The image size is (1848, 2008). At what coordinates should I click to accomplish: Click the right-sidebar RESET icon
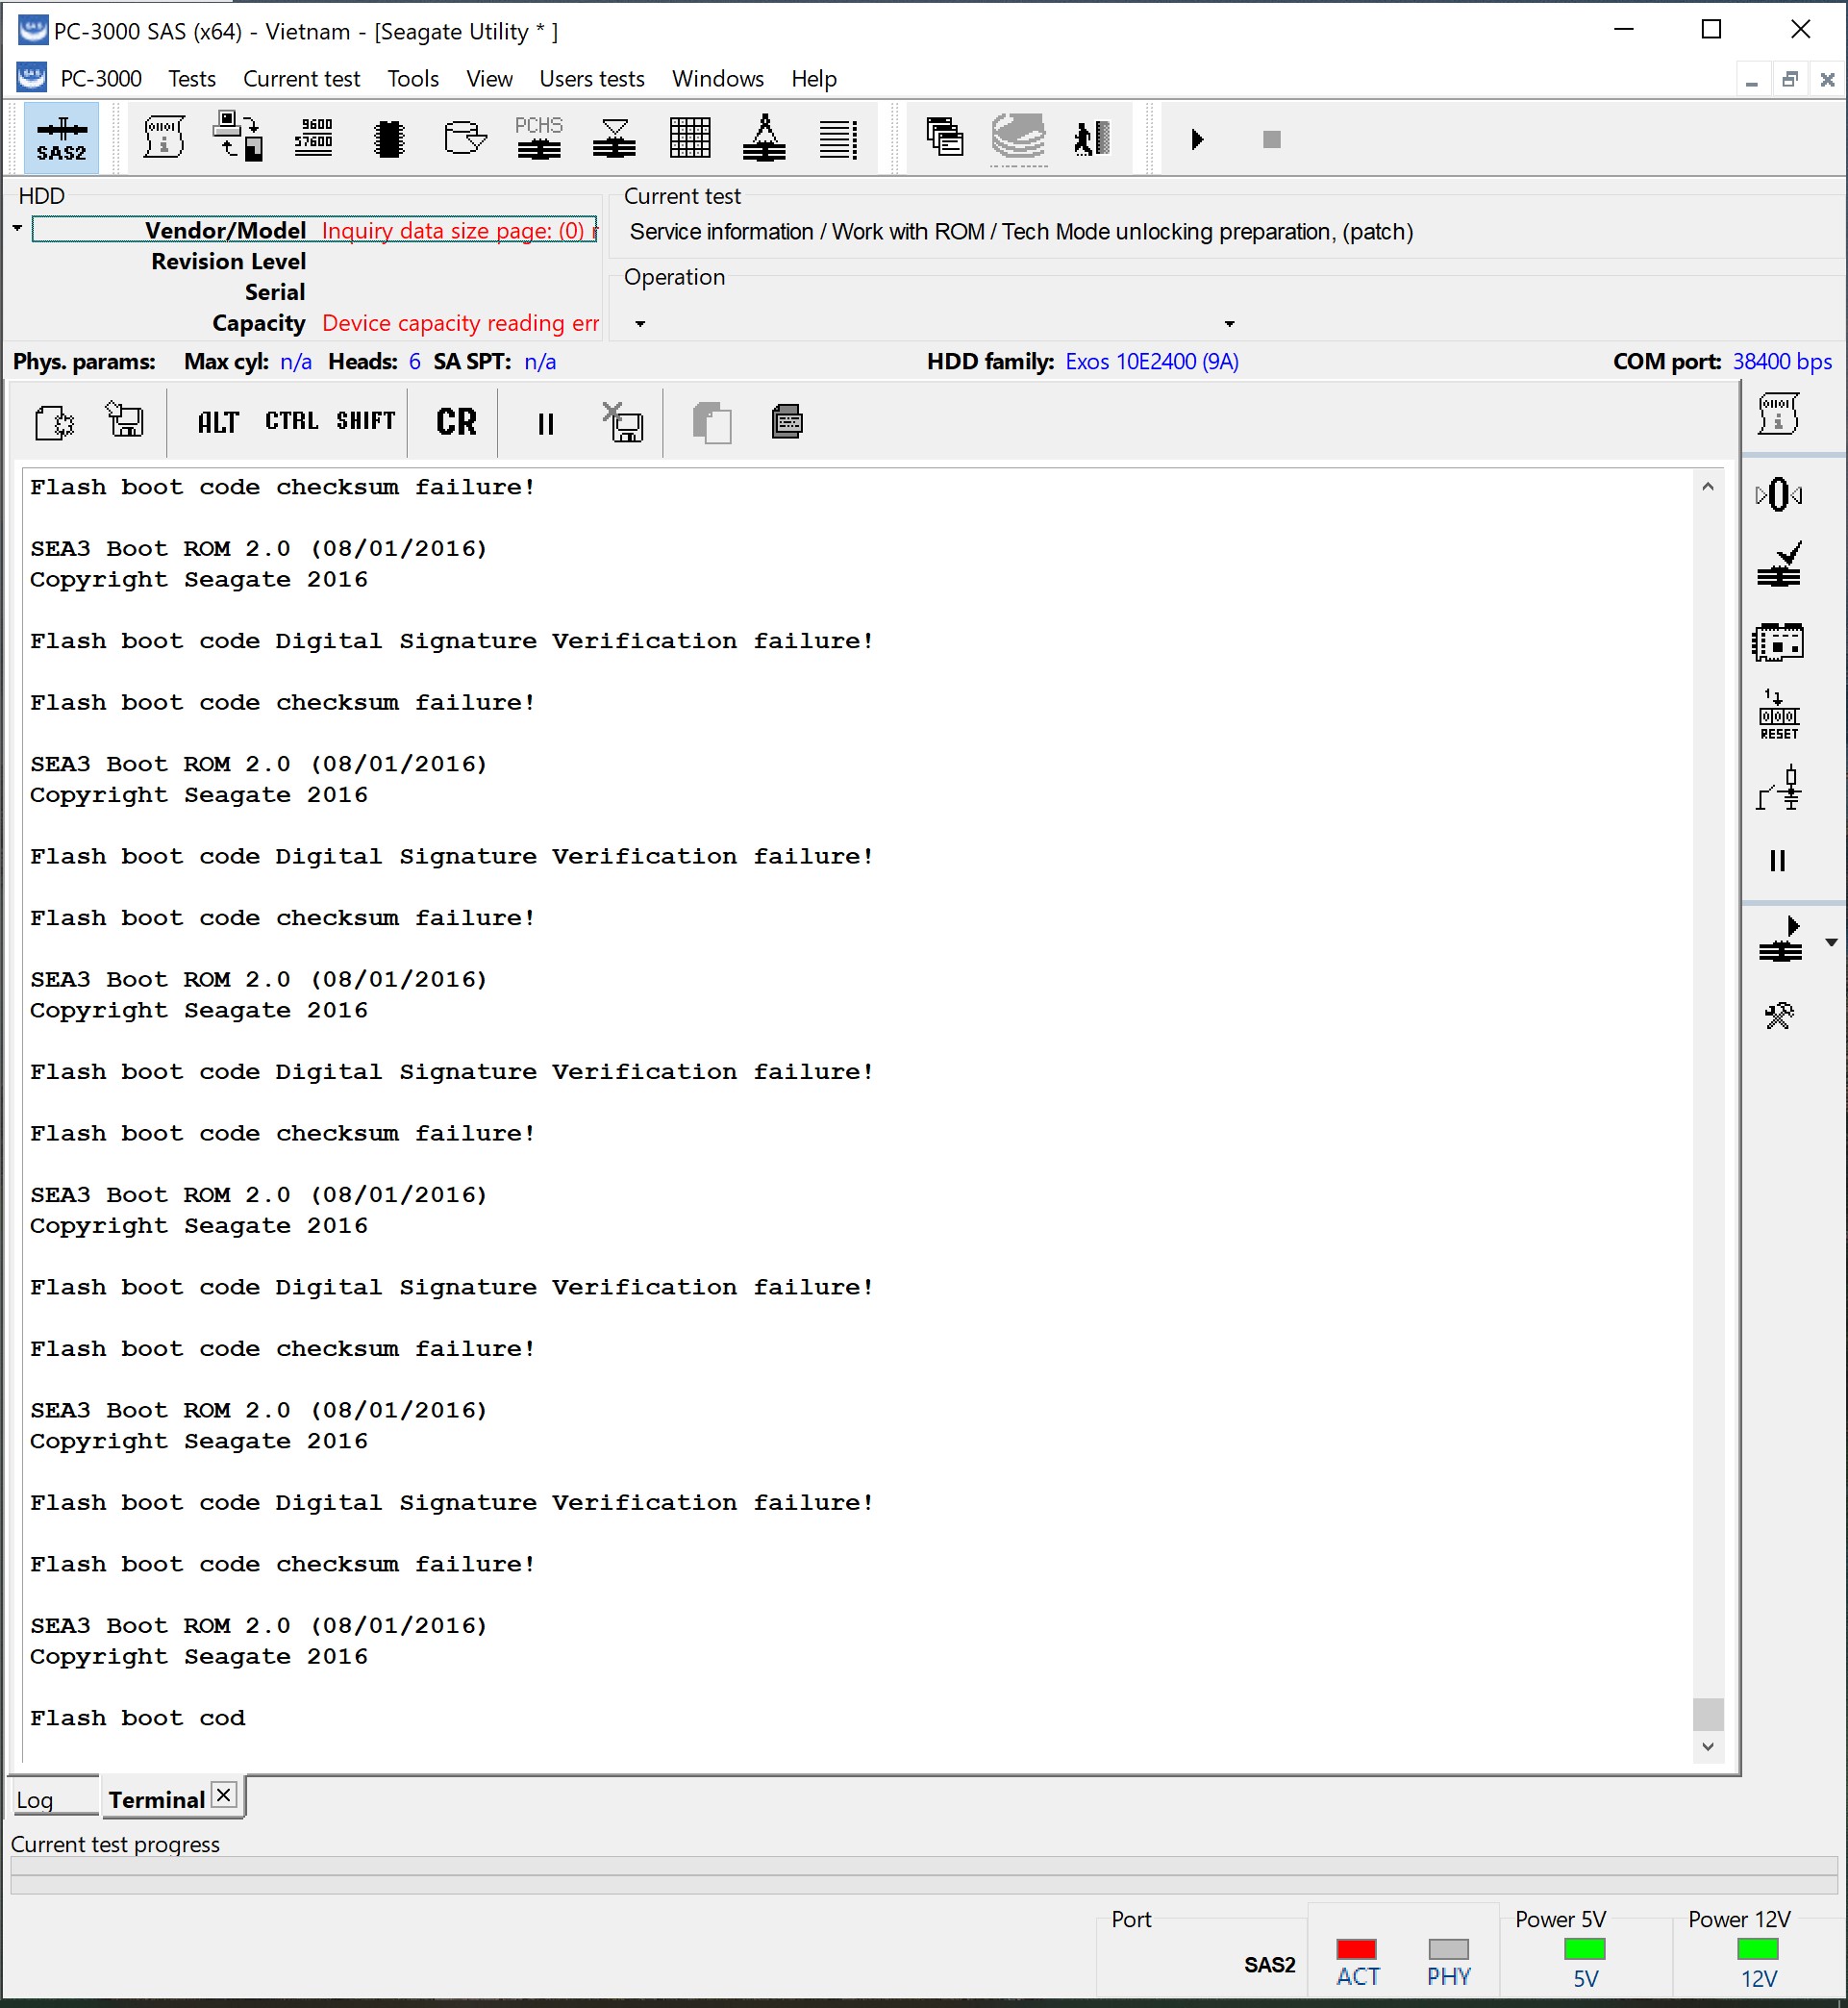click(1779, 714)
